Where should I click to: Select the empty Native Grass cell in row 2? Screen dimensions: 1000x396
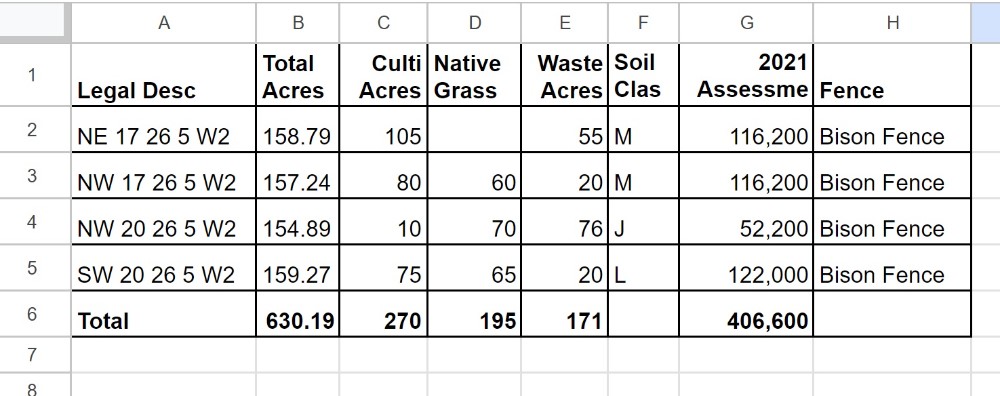474,129
